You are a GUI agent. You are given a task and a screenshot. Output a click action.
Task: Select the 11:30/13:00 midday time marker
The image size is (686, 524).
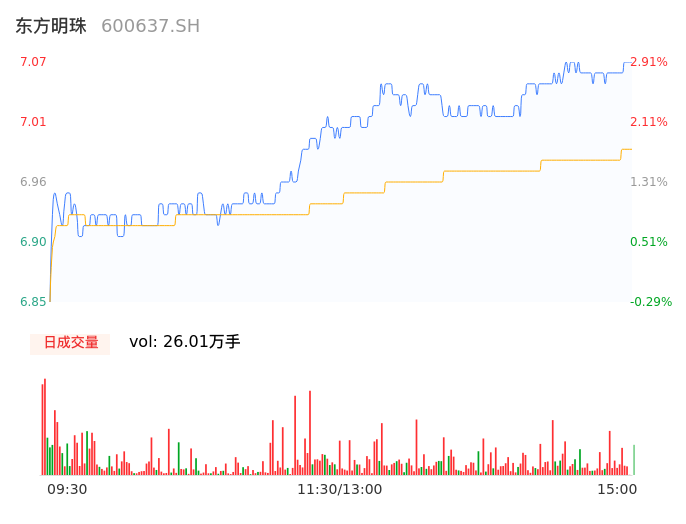pos(339,489)
